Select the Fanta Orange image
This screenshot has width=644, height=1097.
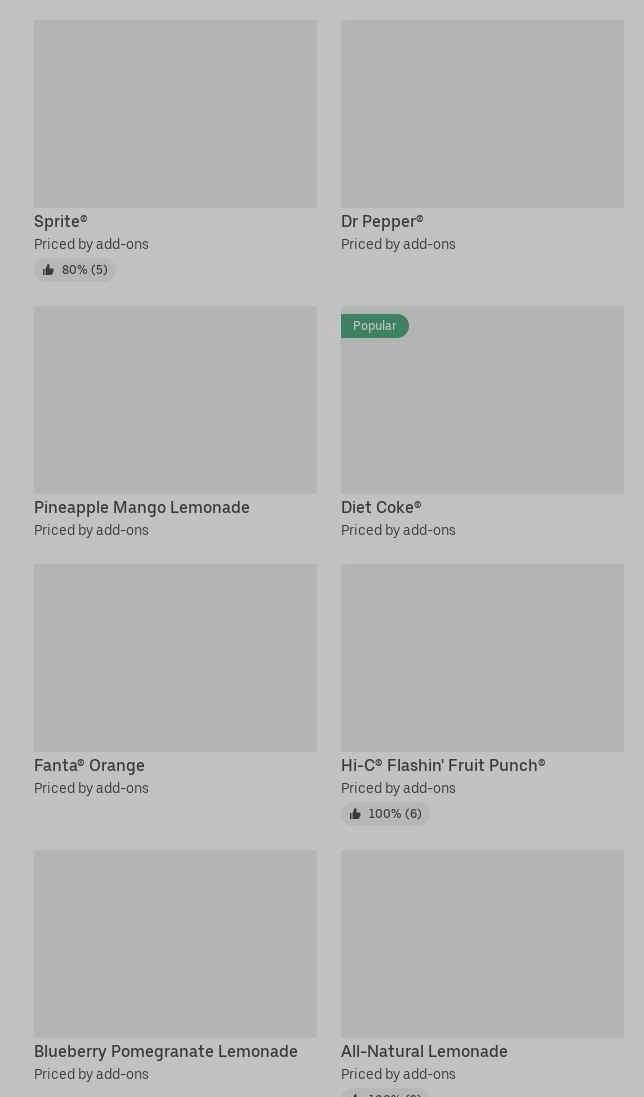pos(175,658)
